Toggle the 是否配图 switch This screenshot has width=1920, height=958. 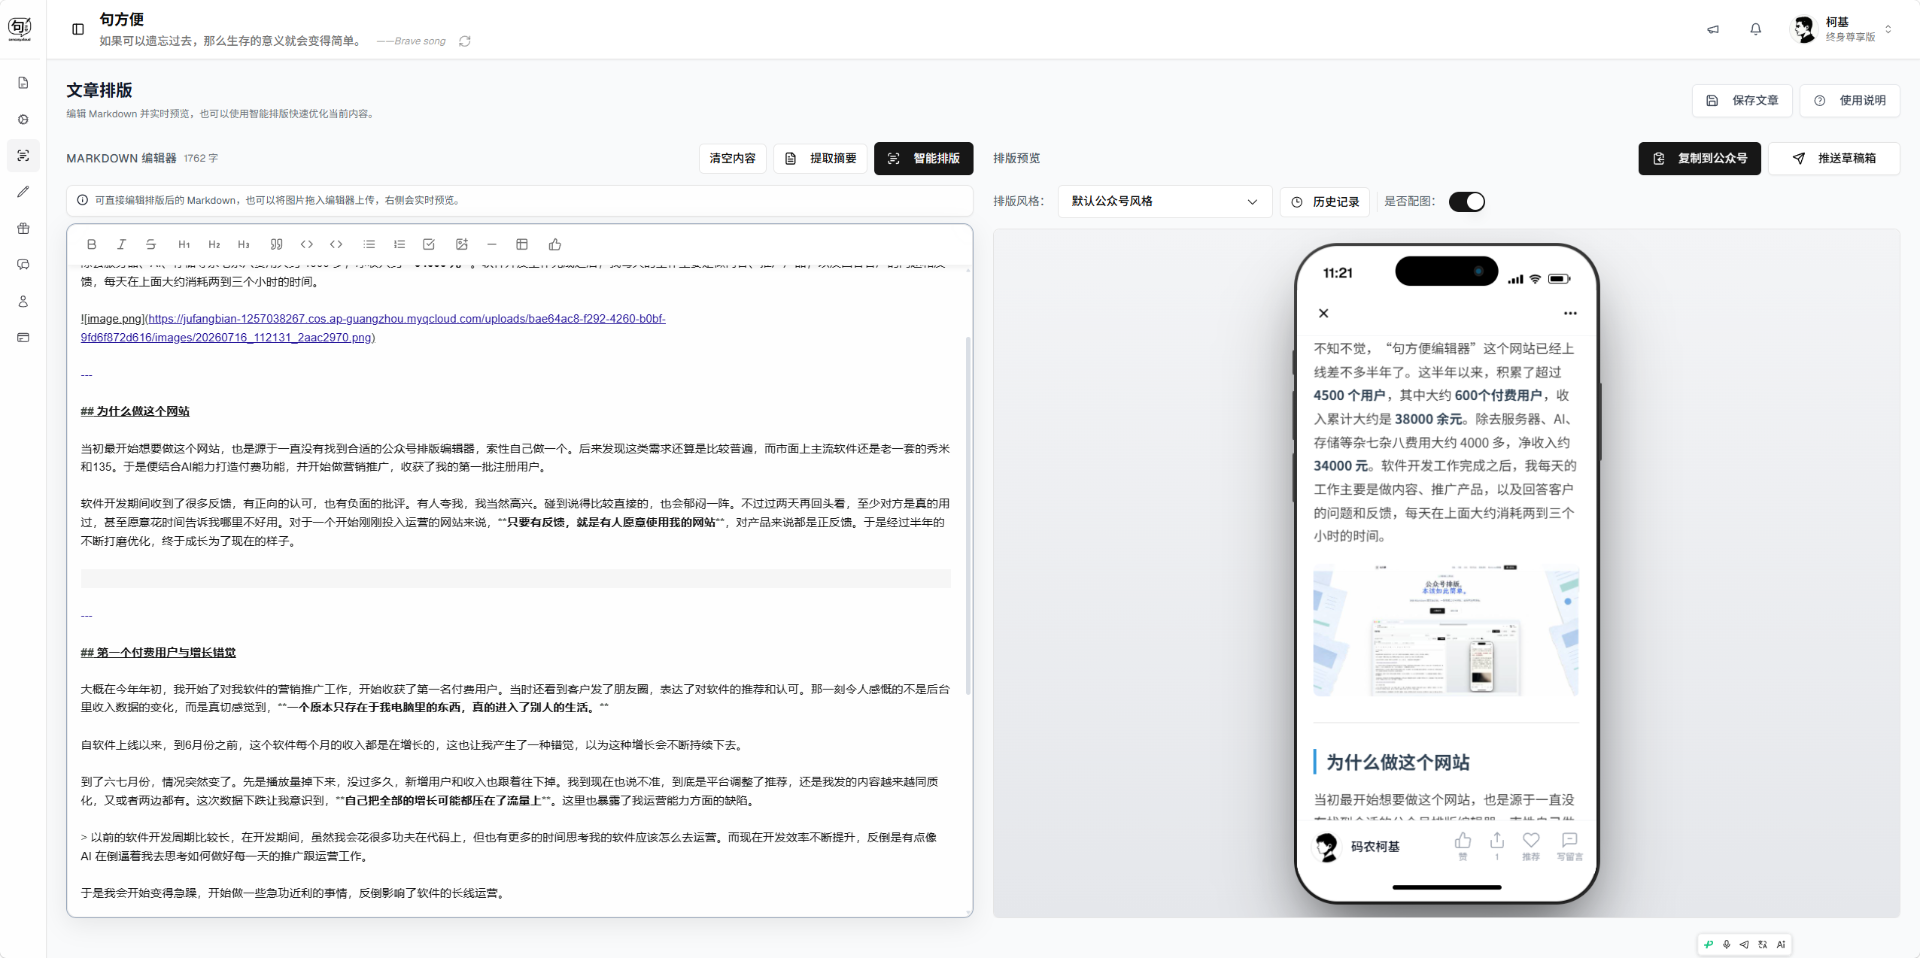[1467, 202]
